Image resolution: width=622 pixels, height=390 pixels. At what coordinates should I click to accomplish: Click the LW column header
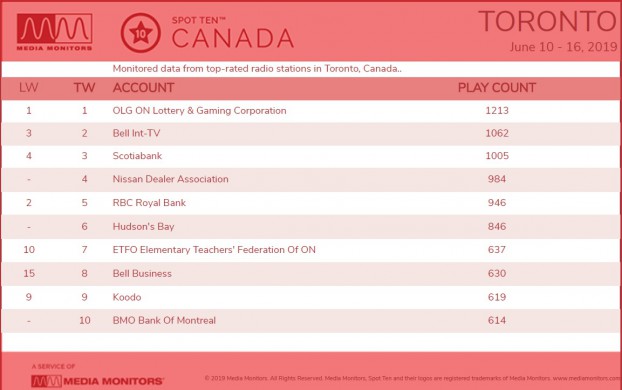pyautogui.click(x=29, y=88)
